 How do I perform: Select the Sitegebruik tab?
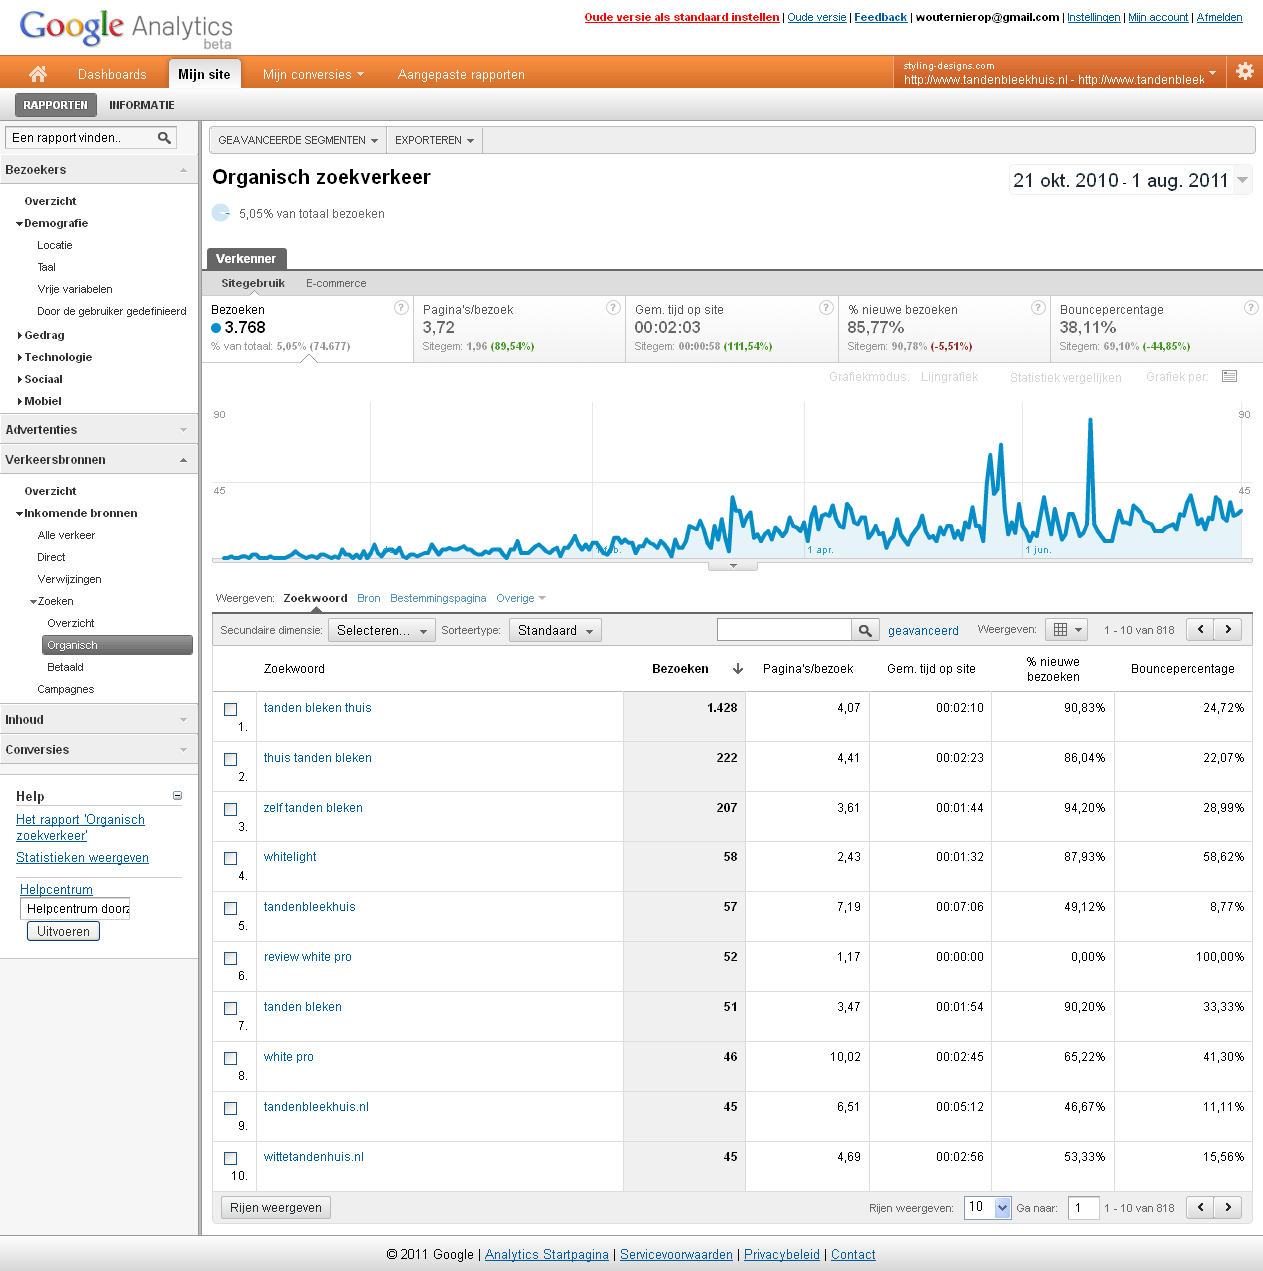pyautogui.click(x=253, y=283)
